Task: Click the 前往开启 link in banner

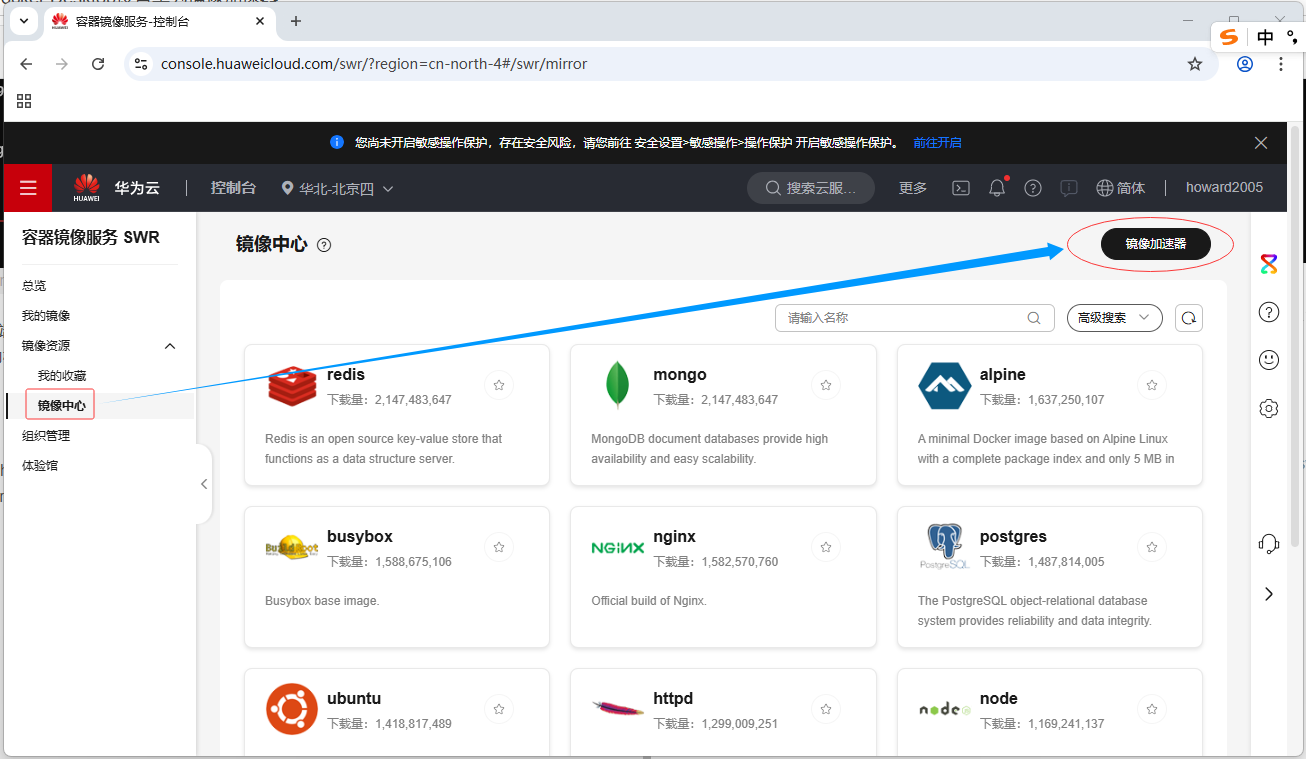Action: 937,143
